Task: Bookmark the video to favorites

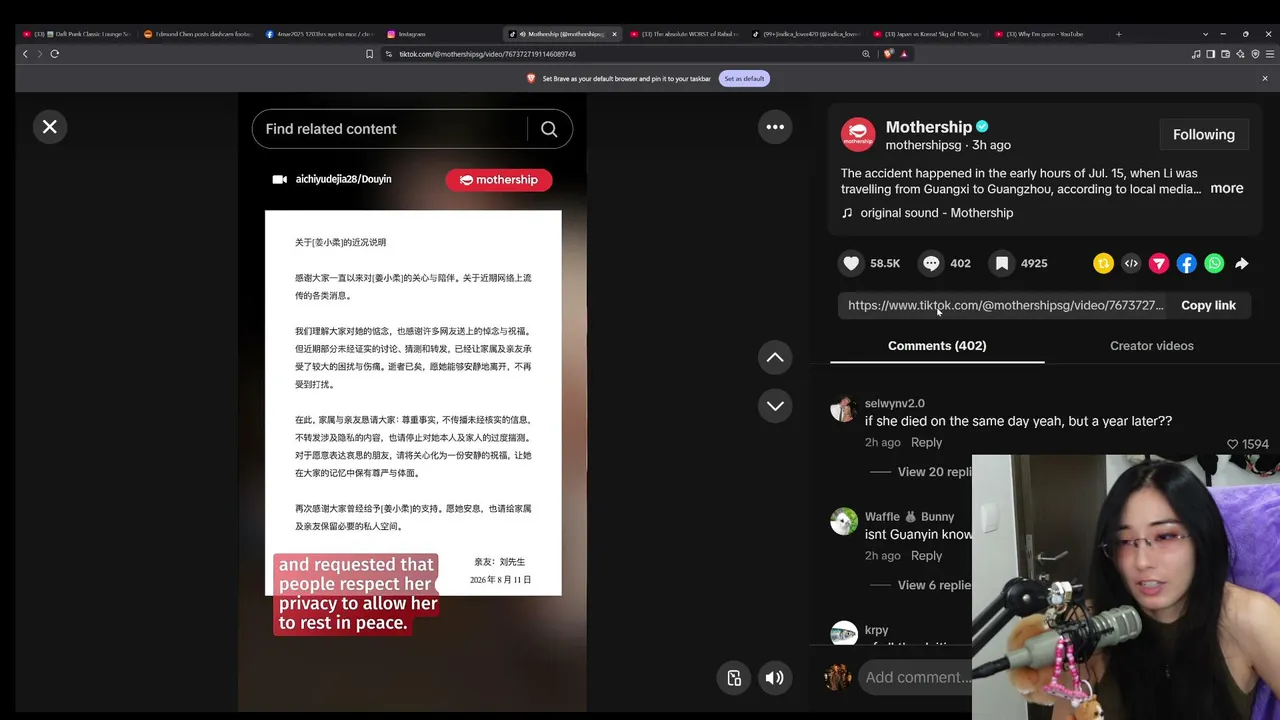Action: [1002, 263]
